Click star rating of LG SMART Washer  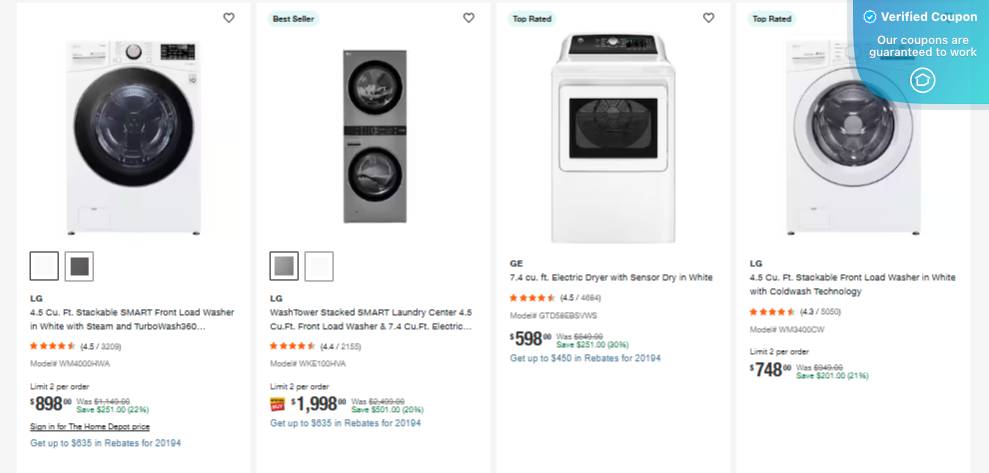[x=52, y=346]
